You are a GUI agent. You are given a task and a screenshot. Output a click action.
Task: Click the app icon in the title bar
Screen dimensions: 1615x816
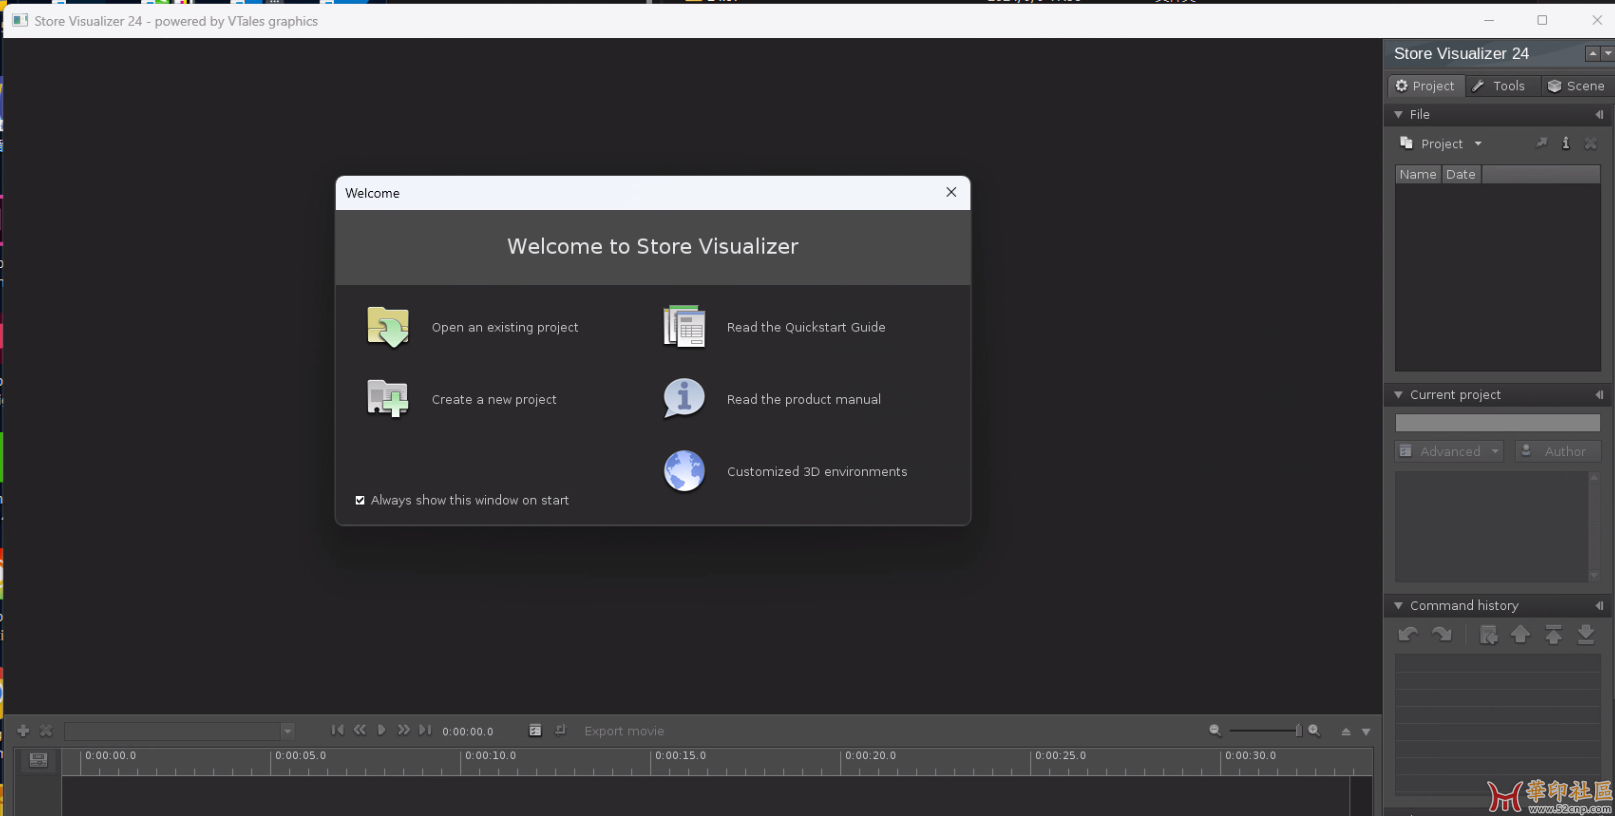(x=20, y=20)
